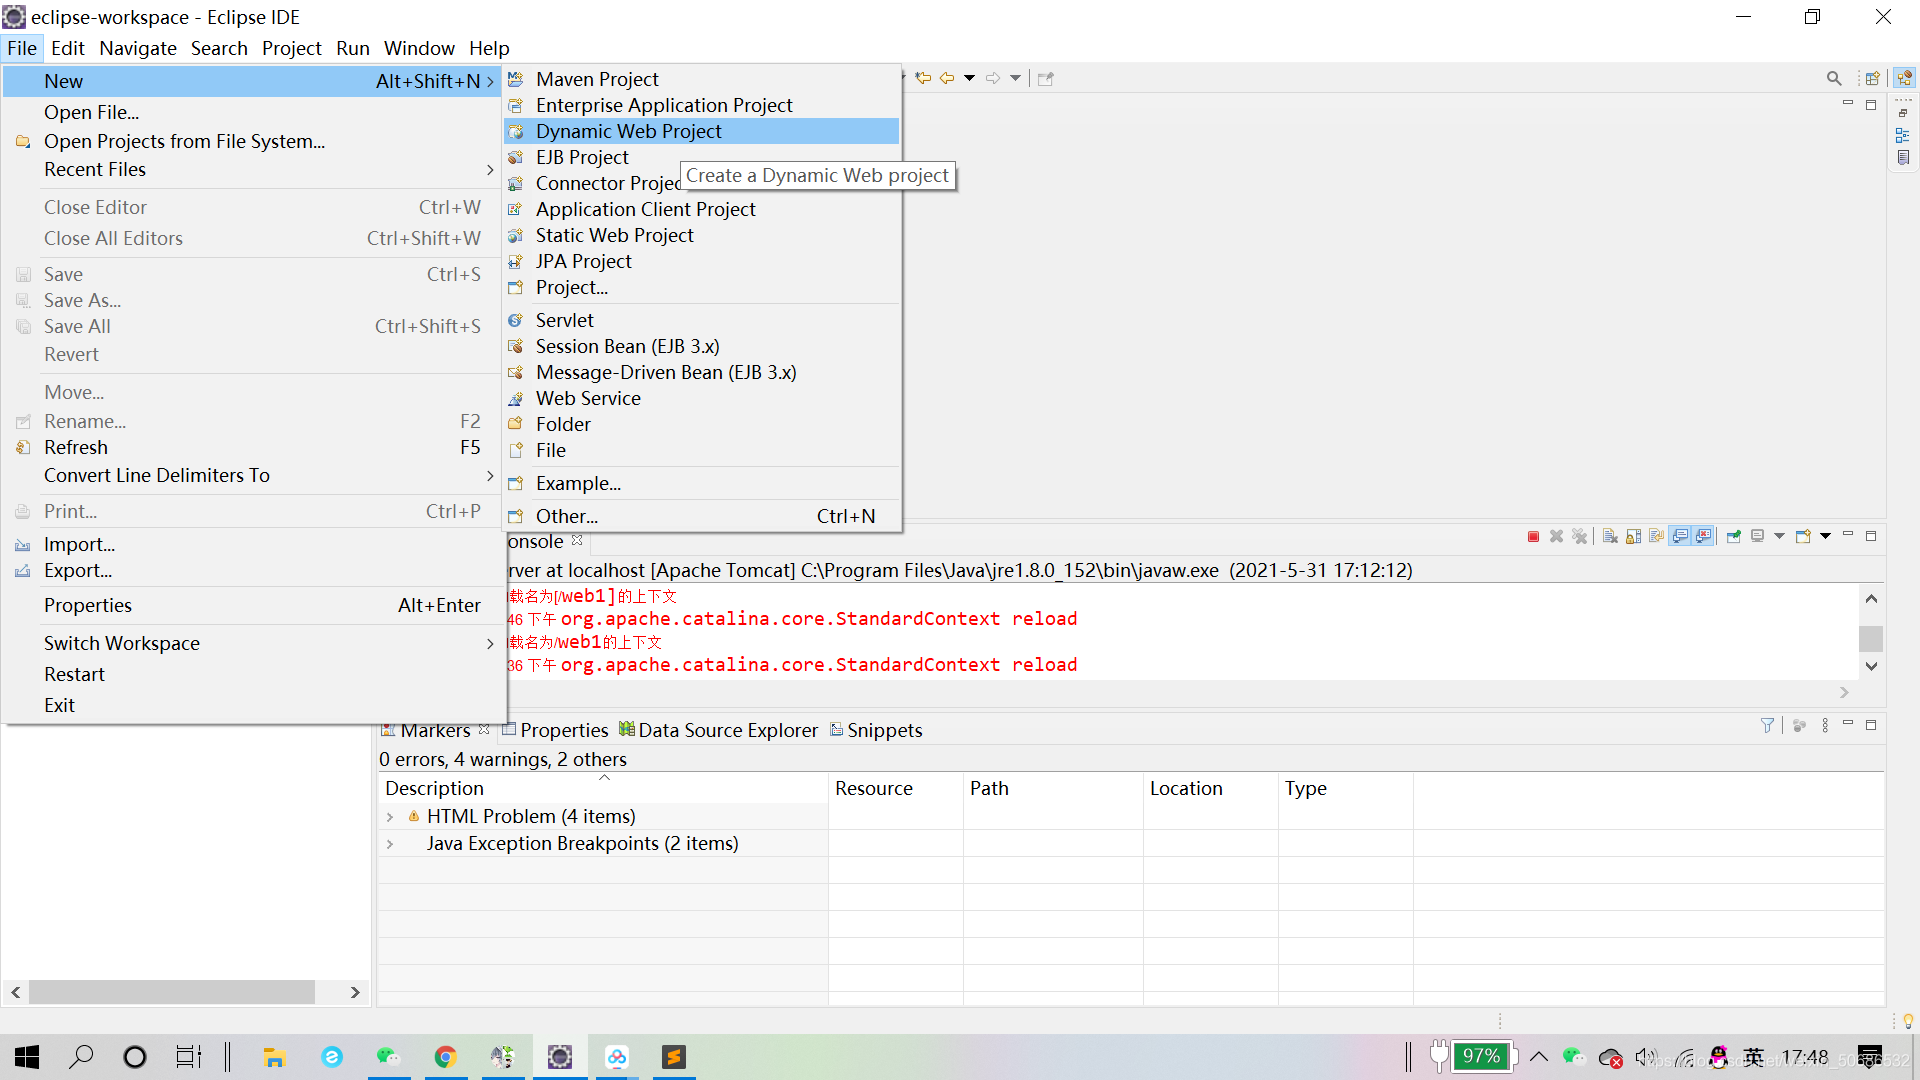Click the left panel horizontal scrollbar thumb
This screenshot has width=1920, height=1080.
point(171,992)
